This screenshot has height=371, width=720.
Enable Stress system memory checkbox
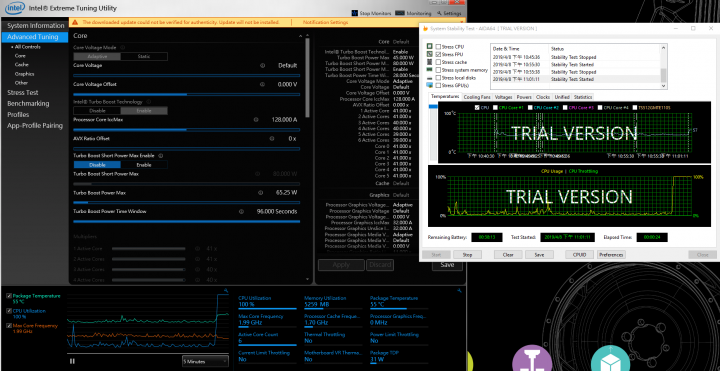(x=438, y=70)
